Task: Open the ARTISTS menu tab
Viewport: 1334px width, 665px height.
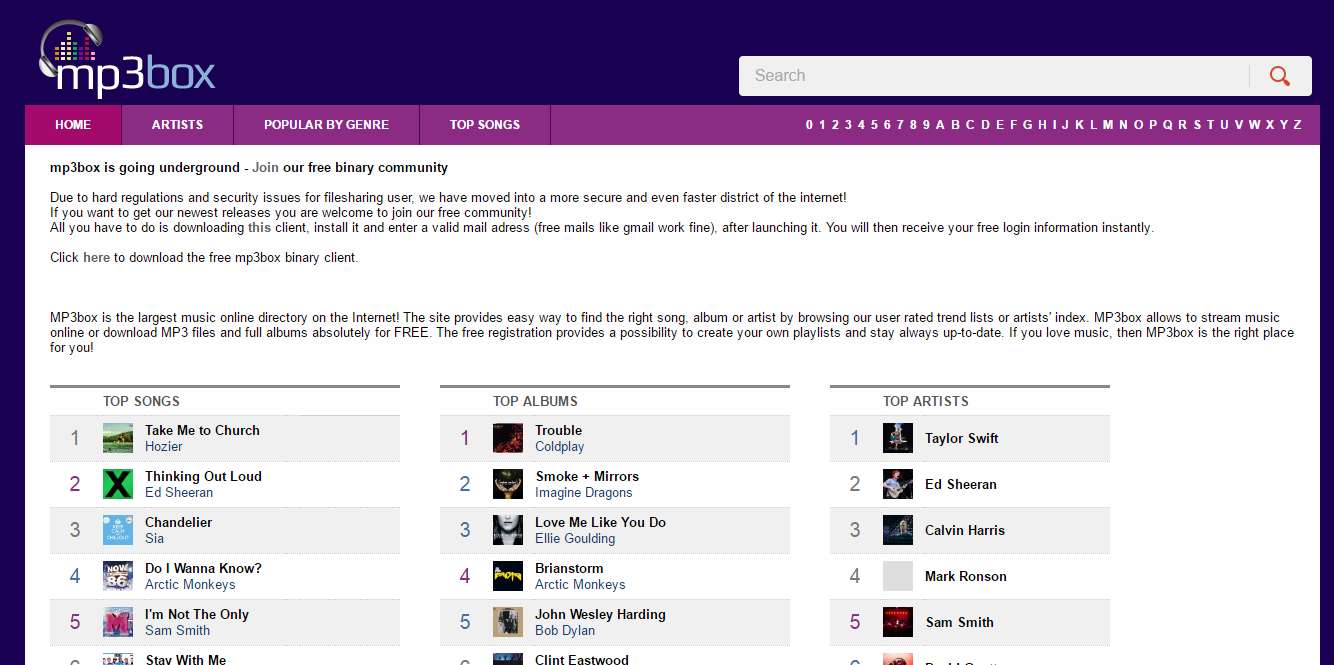Action: [x=177, y=125]
